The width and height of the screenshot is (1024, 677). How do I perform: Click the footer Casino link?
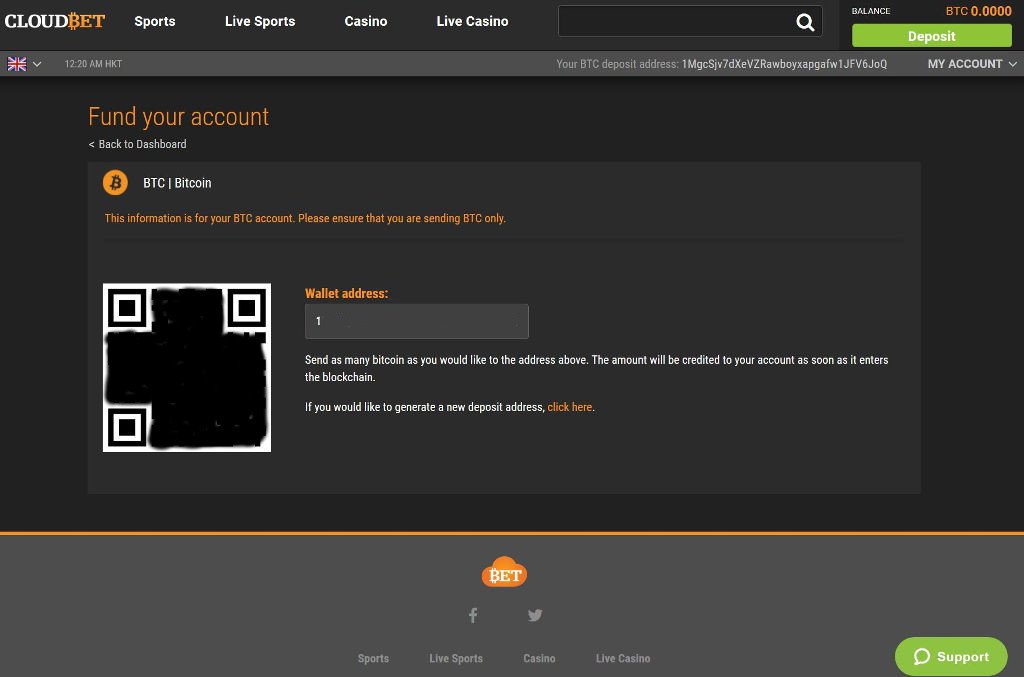pyautogui.click(x=539, y=659)
